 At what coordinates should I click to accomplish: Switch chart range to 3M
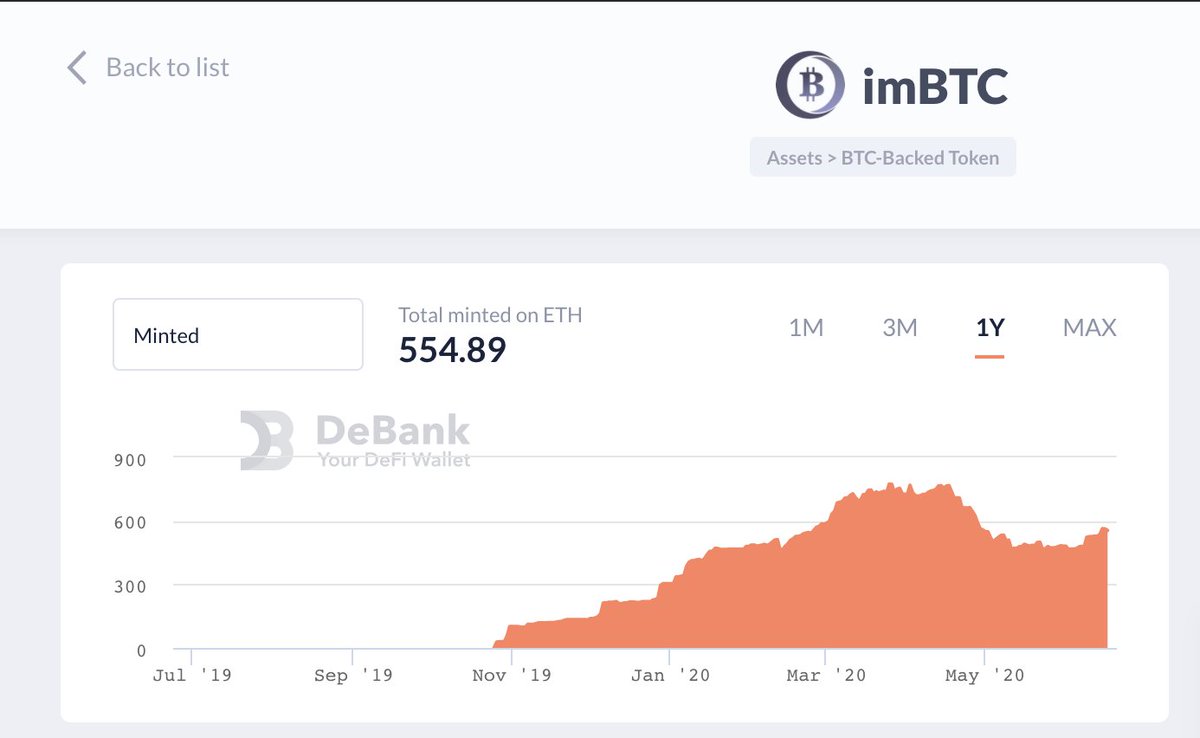click(x=900, y=328)
